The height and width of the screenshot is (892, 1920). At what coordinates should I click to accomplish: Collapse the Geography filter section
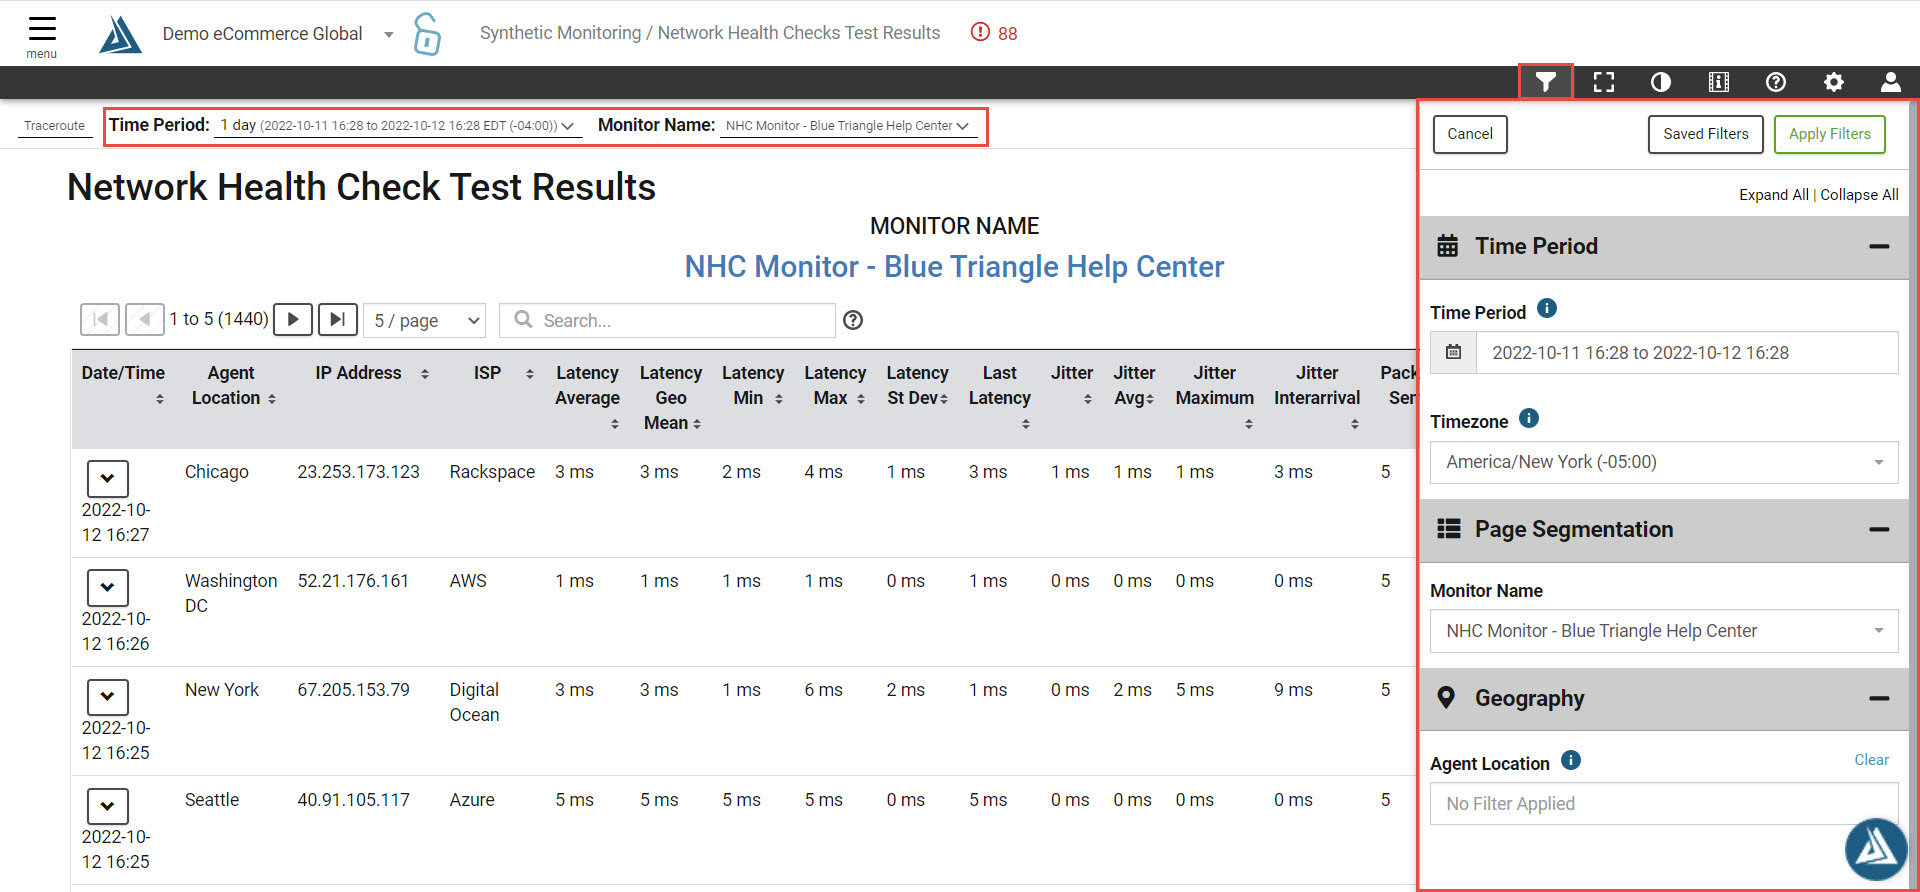pyautogui.click(x=1879, y=699)
